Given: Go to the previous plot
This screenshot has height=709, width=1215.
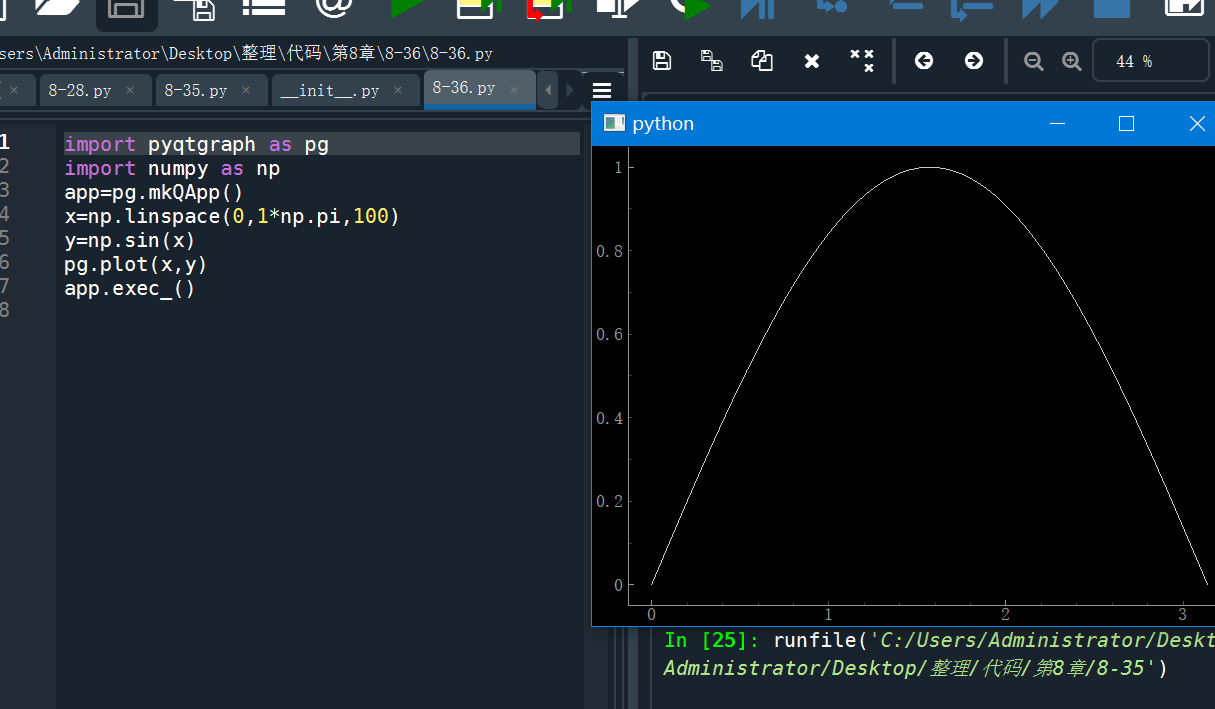Looking at the screenshot, I should 924,61.
